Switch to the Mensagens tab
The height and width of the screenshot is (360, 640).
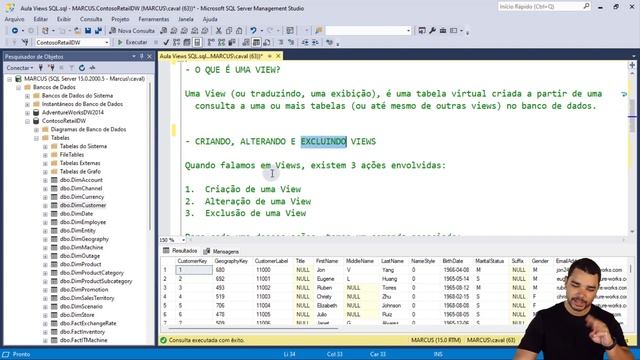pos(221,251)
